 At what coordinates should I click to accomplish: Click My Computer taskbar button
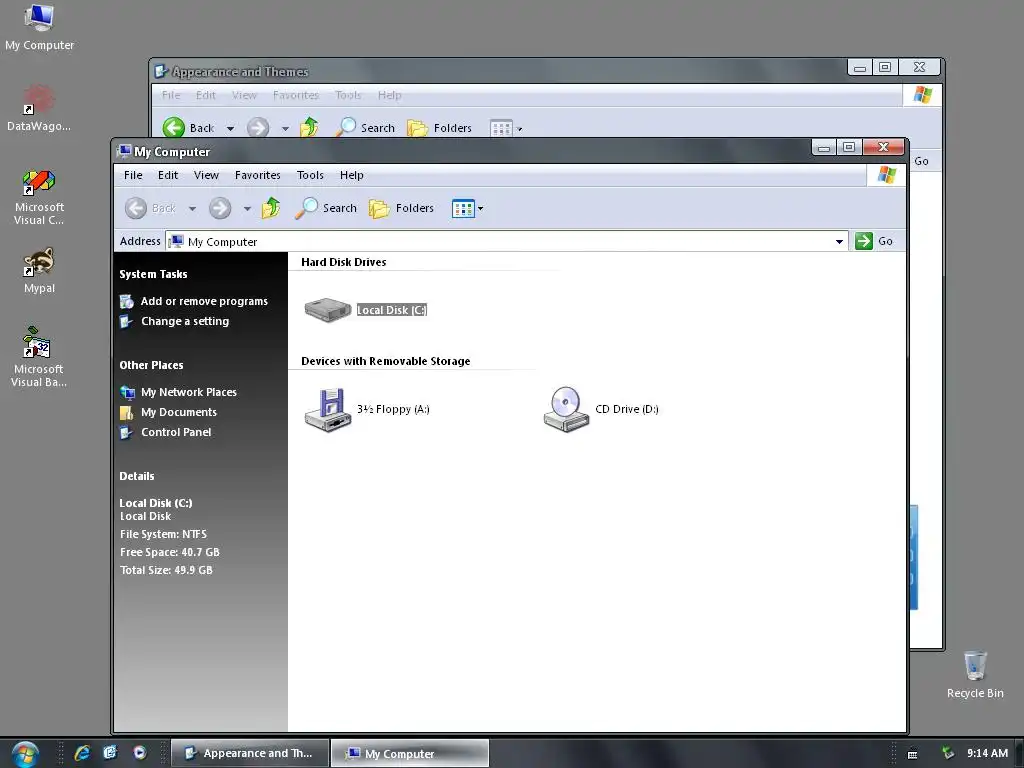410,753
